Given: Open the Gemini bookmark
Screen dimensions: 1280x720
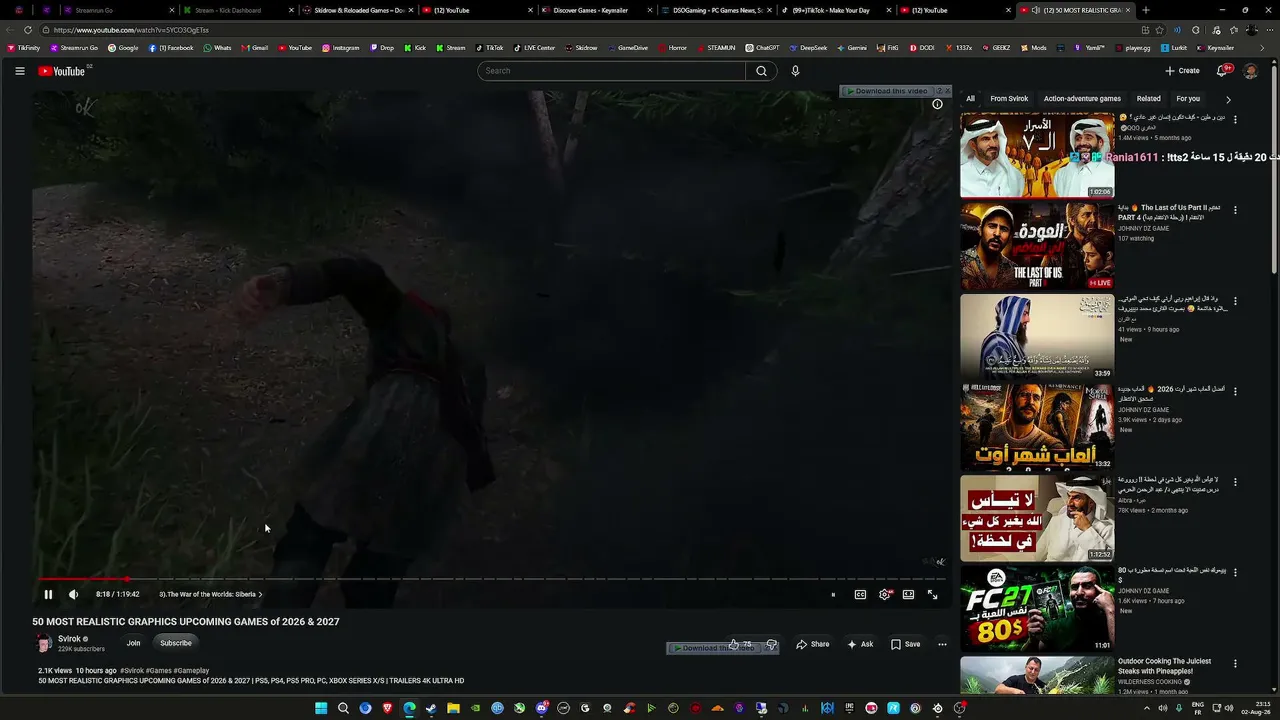Looking at the screenshot, I should [852, 48].
